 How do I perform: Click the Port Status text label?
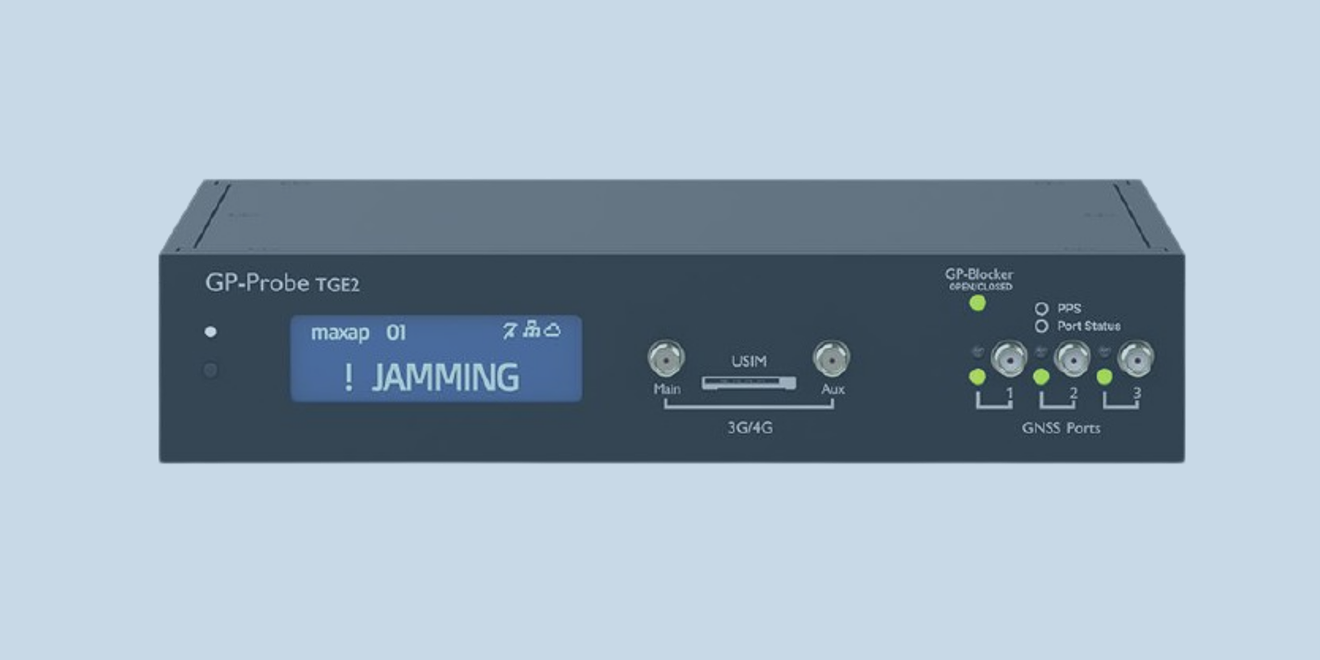pyautogui.click(x=1089, y=326)
